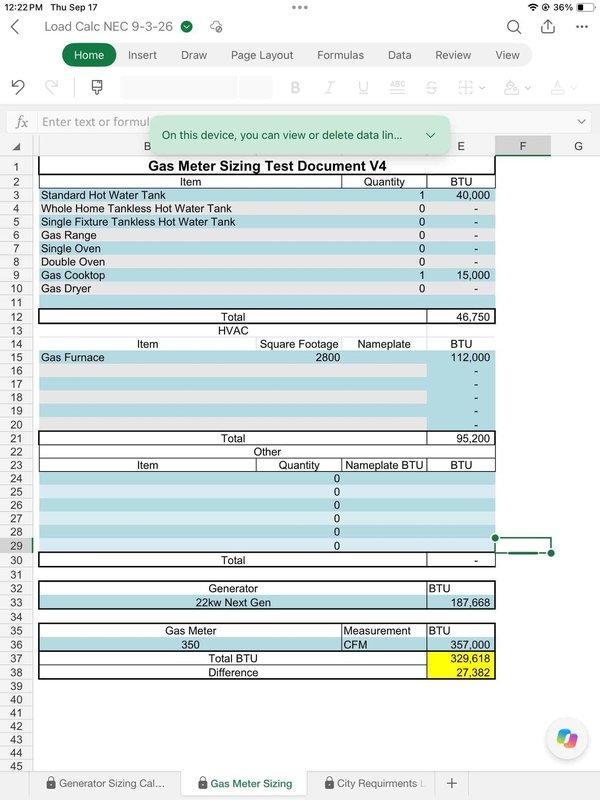
Task: Click the font size box
Action: [255, 87]
